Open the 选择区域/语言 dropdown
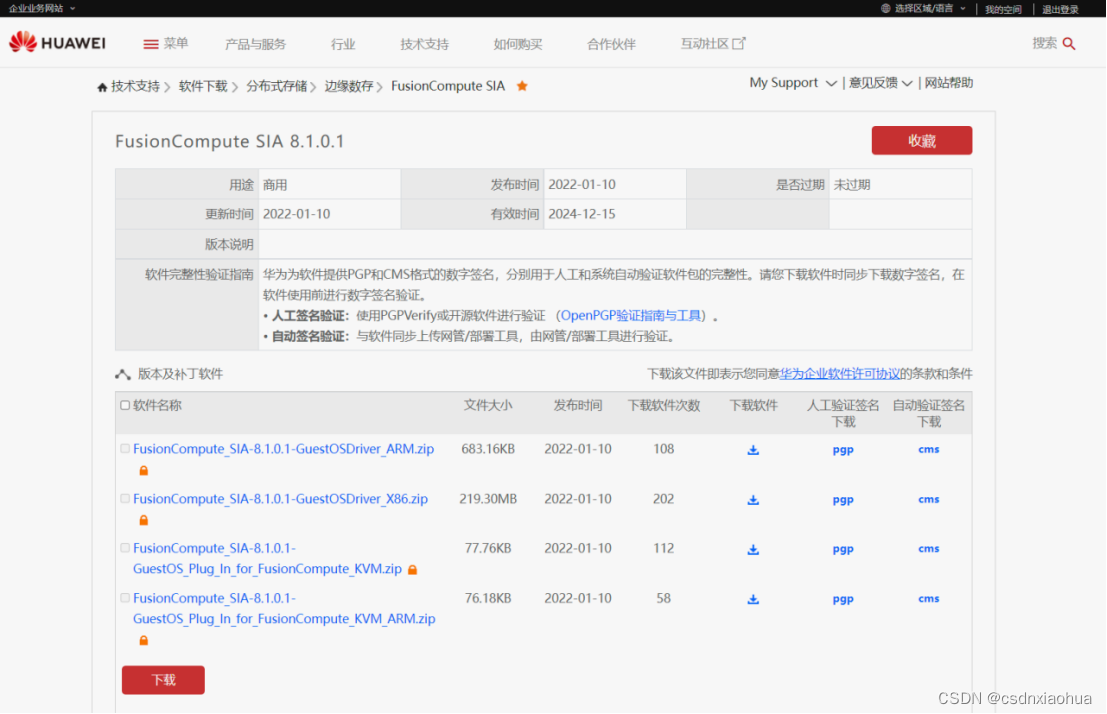 tap(923, 8)
